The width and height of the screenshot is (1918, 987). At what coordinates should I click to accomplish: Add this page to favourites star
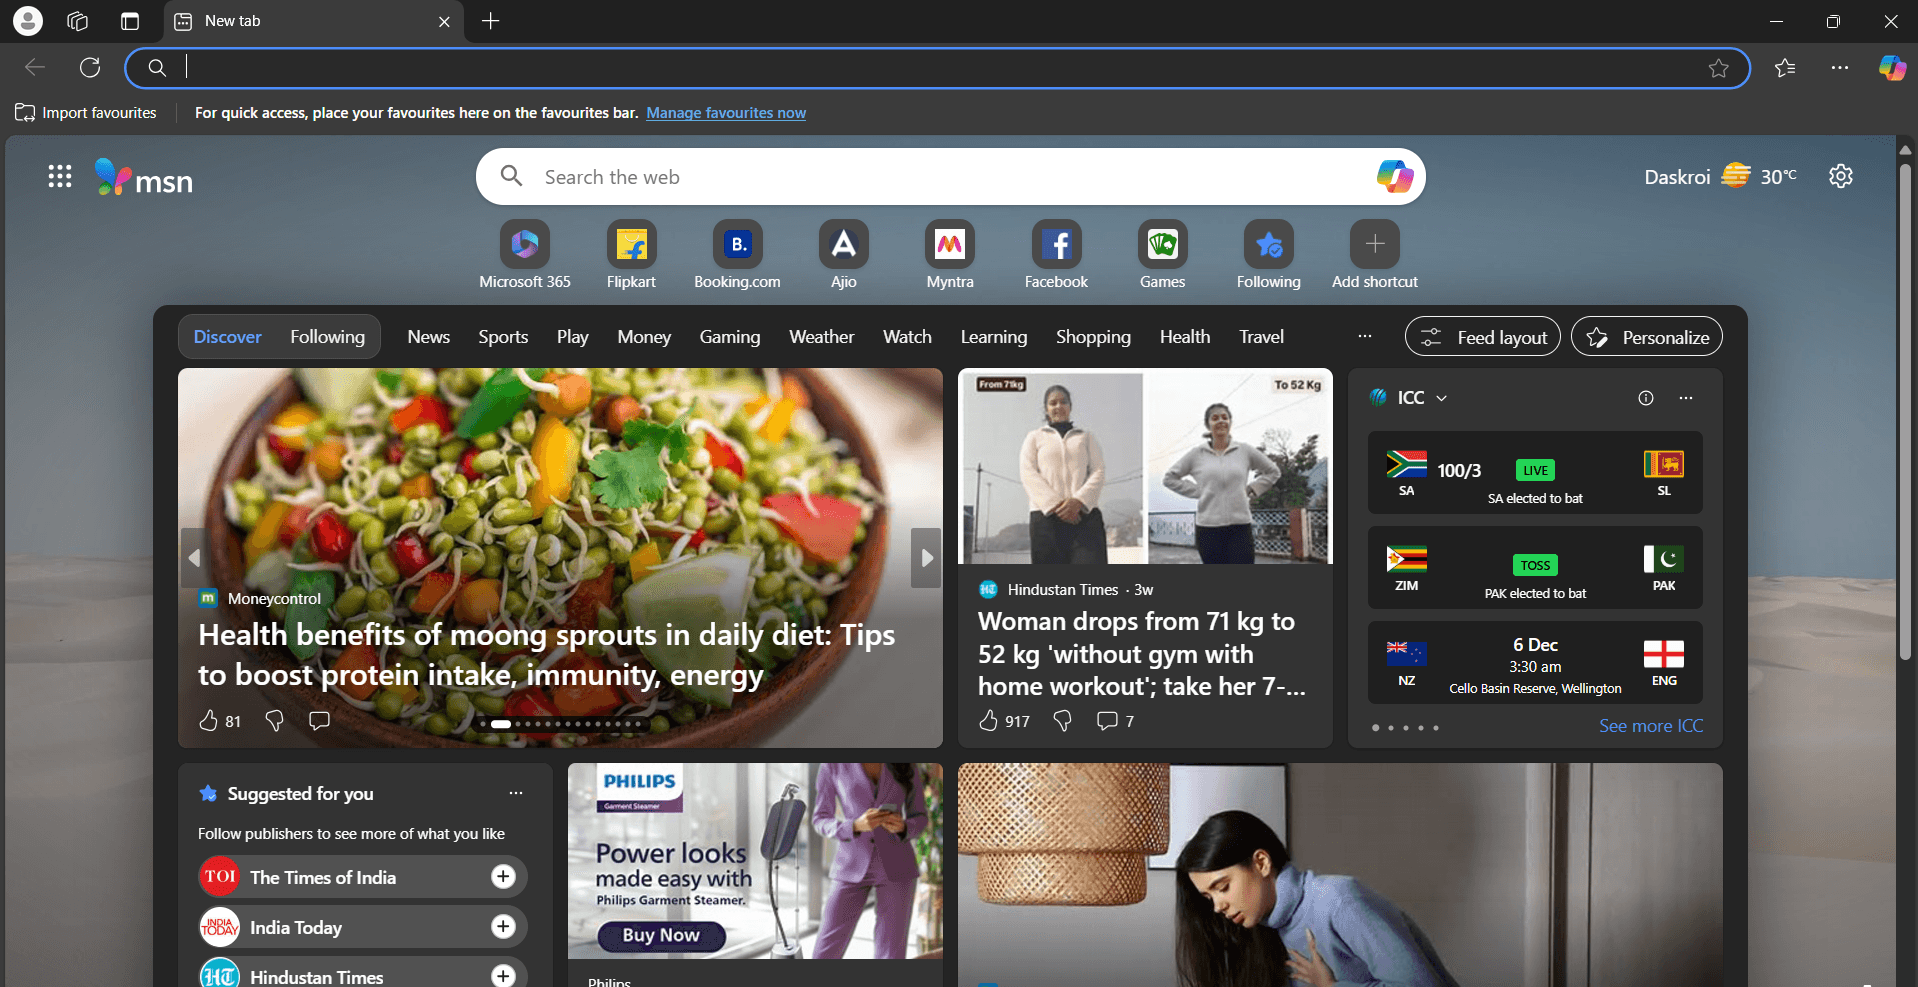click(1718, 68)
